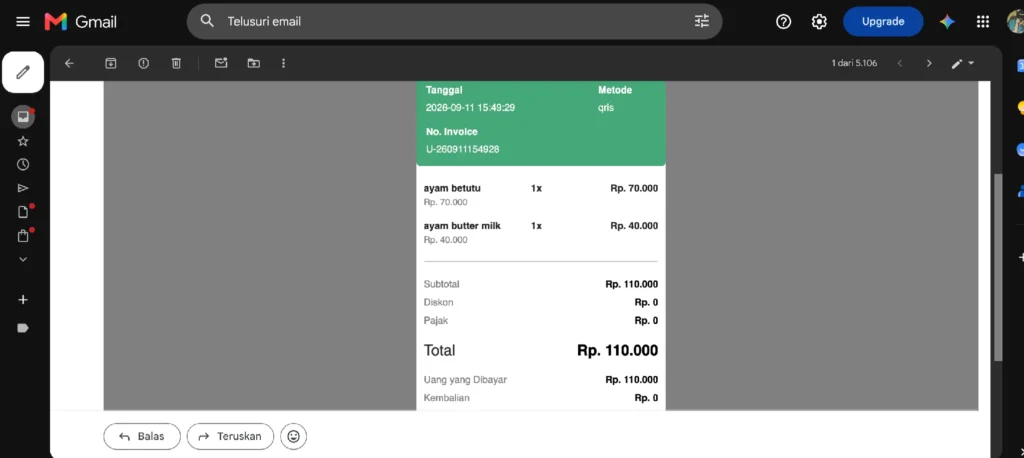Click the vertical scrollbar of the email
Viewport: 1024px width, 458px height.
(x=997, y=267)
